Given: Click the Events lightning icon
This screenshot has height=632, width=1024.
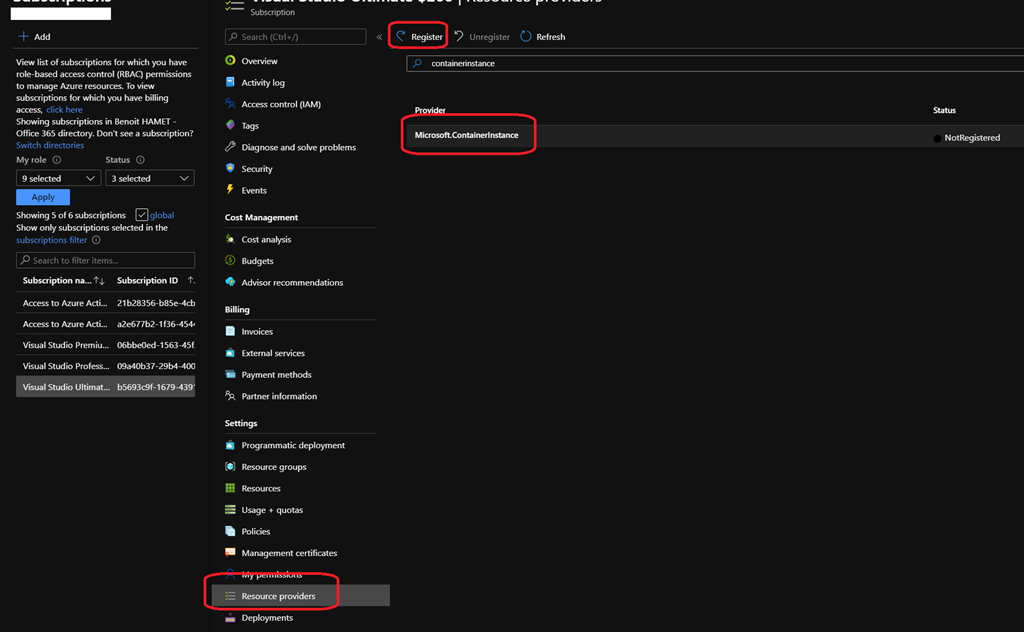Looking at the screenshot, I should click(x=231, y=190).
